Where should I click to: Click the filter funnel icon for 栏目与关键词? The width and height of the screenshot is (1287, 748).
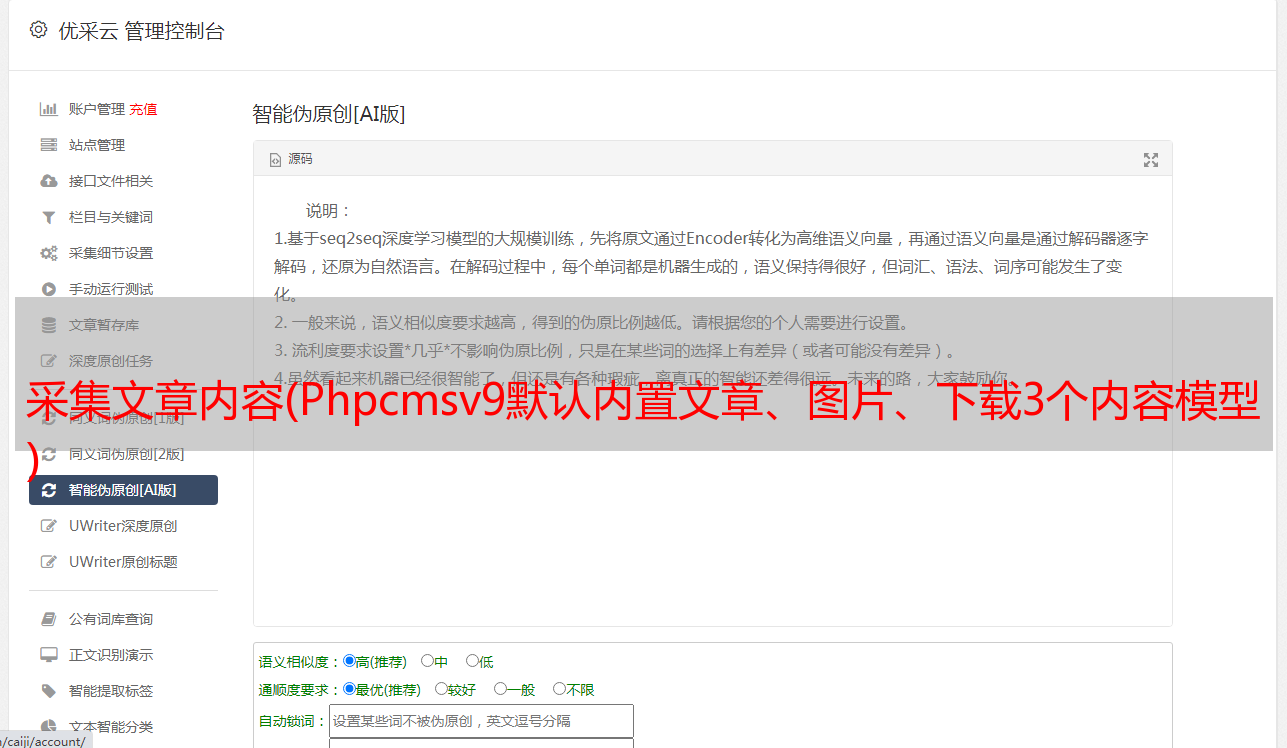coord(48,217)
